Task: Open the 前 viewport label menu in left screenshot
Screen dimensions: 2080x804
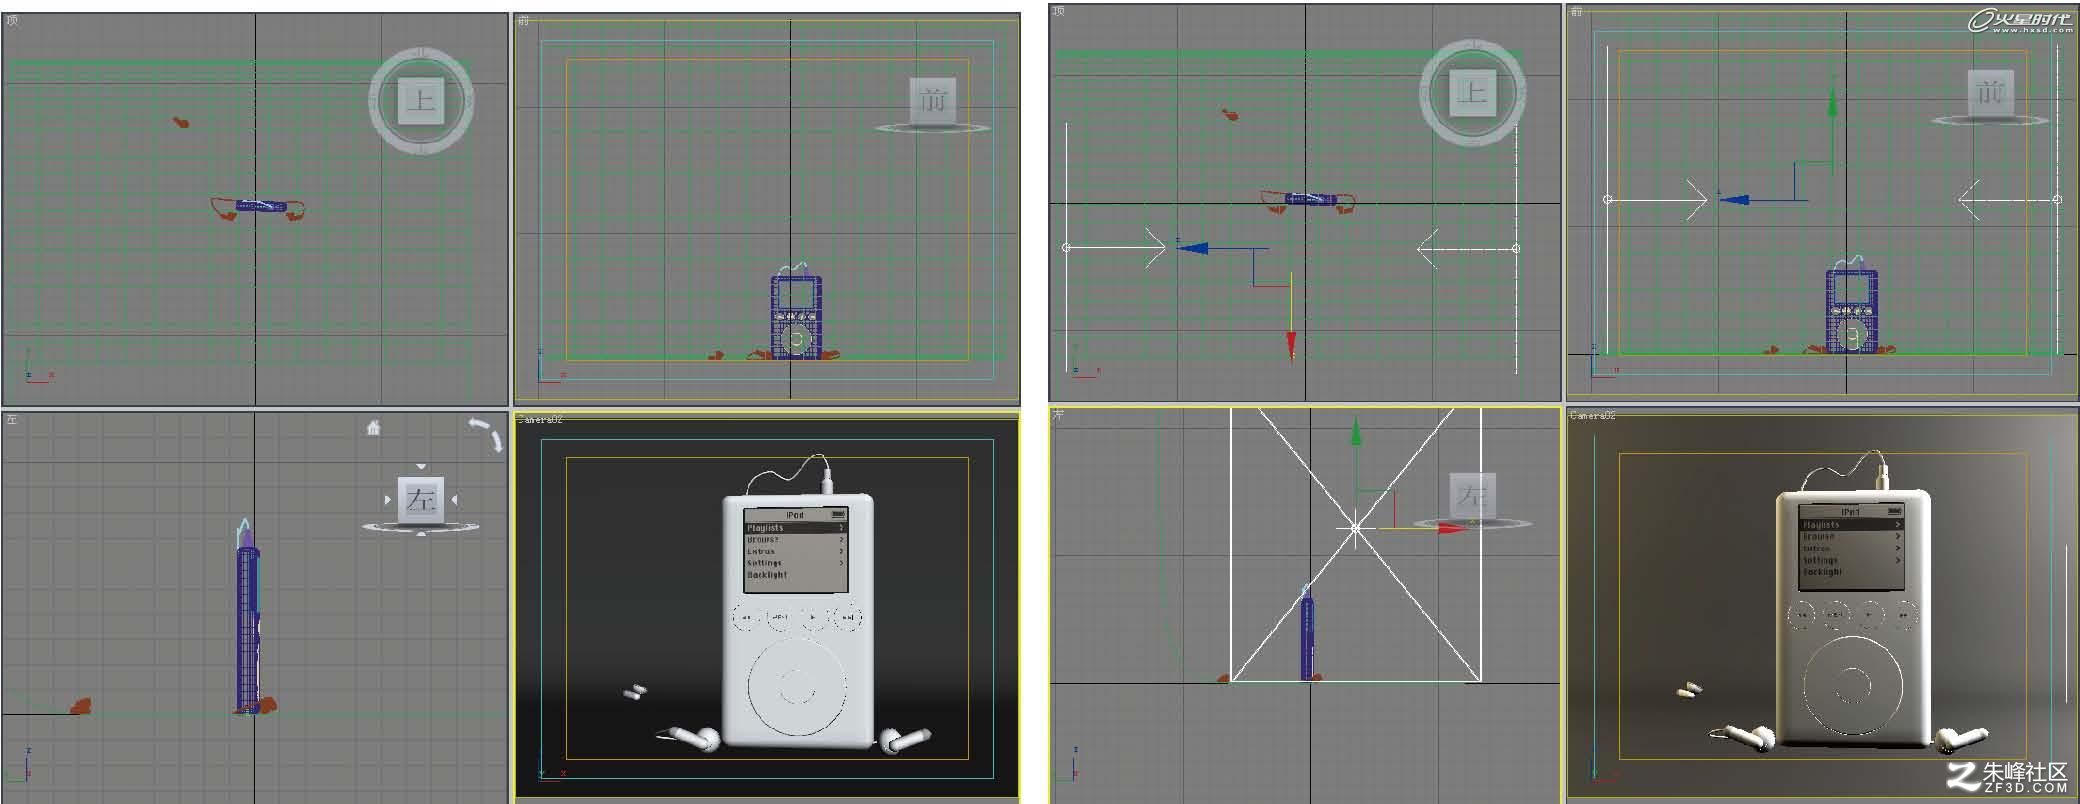Action: coord(524,20)
